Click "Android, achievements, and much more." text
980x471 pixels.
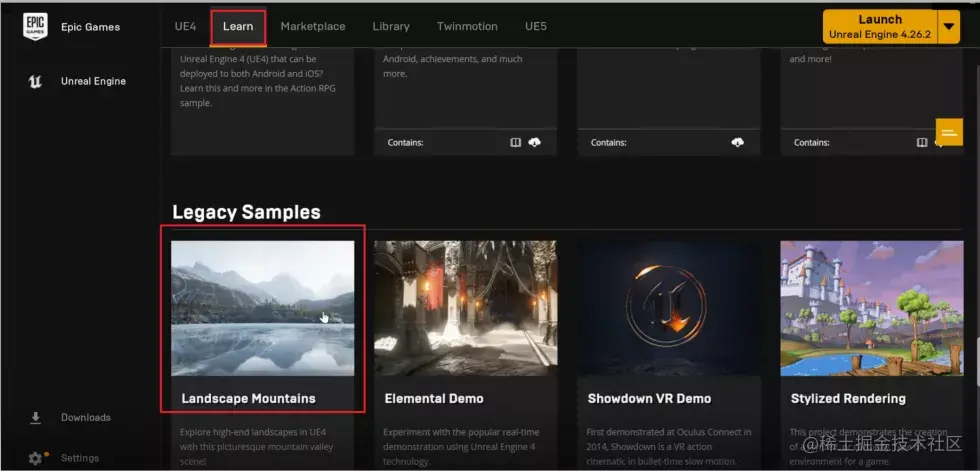pos(452,66)
